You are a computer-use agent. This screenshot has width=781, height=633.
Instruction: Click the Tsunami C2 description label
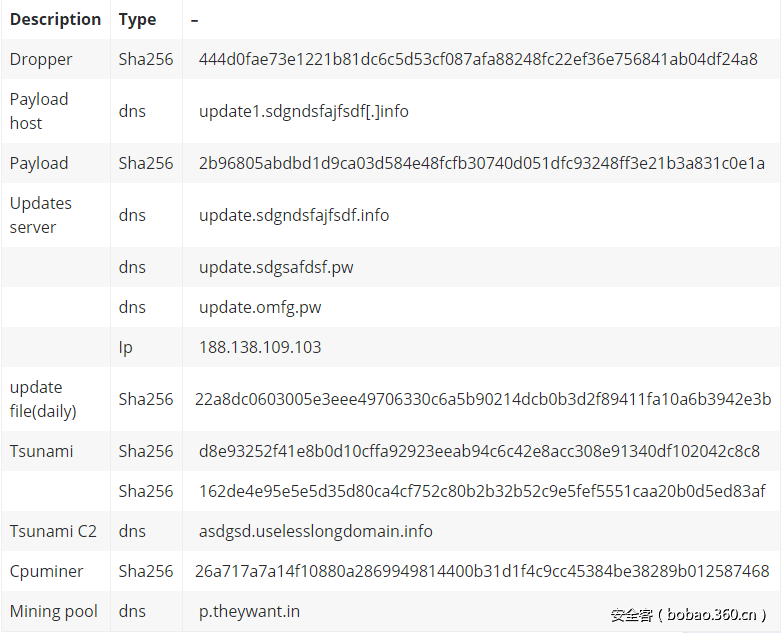pyautogui.click(x=53, y=531)
